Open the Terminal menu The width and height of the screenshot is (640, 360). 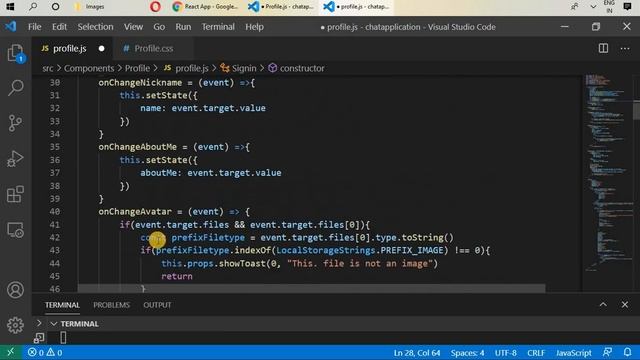[x=218, y=27]
